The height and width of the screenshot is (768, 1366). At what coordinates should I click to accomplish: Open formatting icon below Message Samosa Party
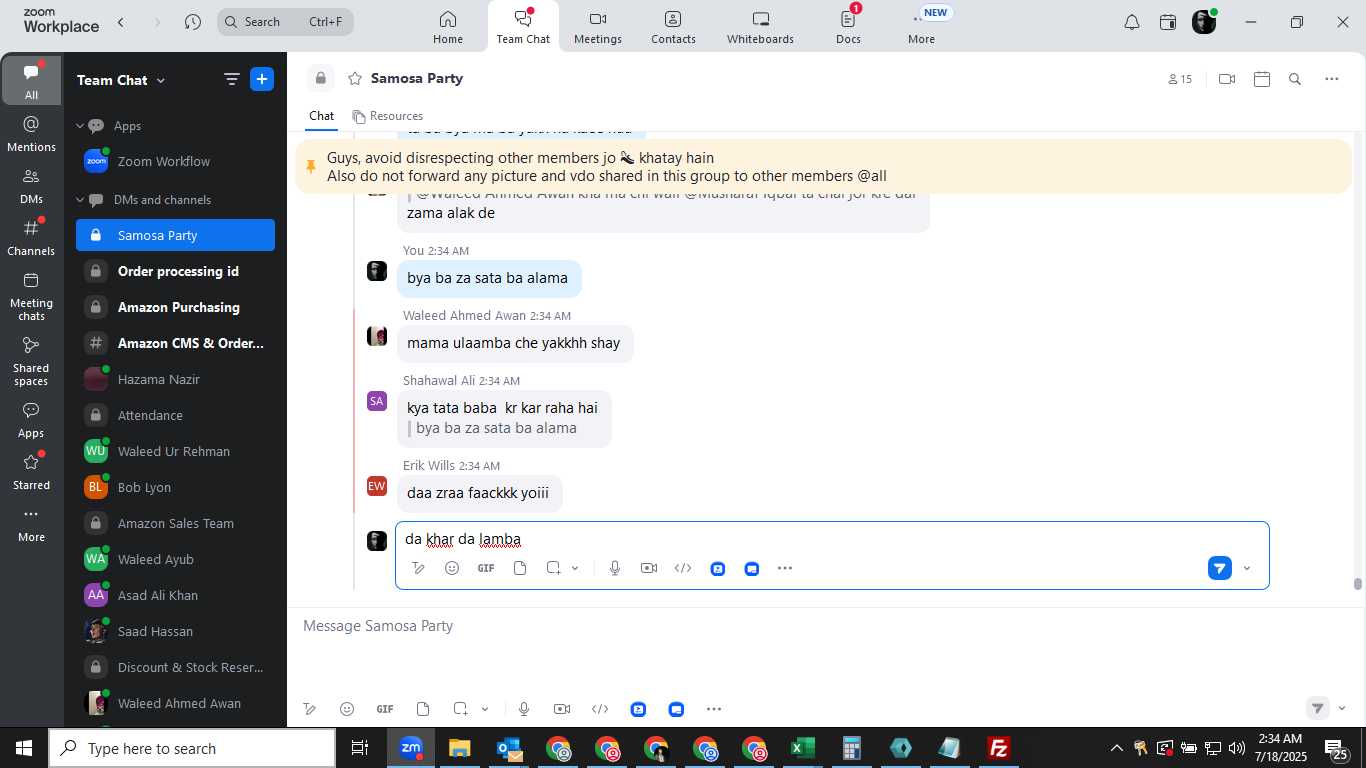tap(310, 709)
